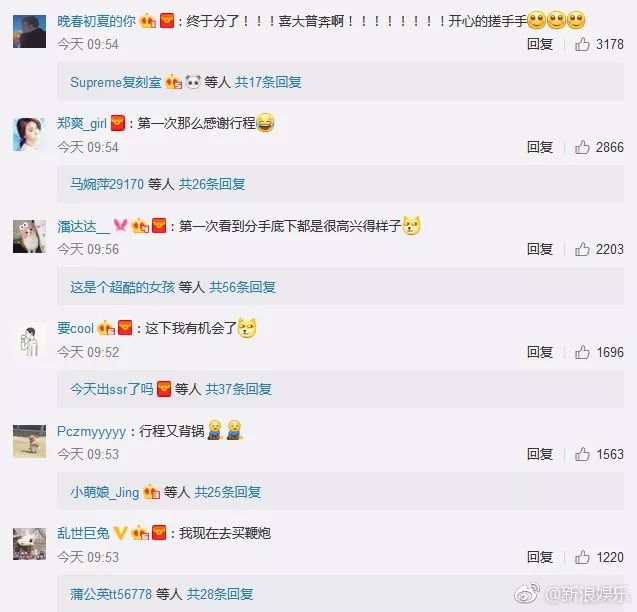Viewport: 637px width, 612px height.
Task: Click thumbs-up on 郑爽_girl's comment
Action: [x=582, y=147]
